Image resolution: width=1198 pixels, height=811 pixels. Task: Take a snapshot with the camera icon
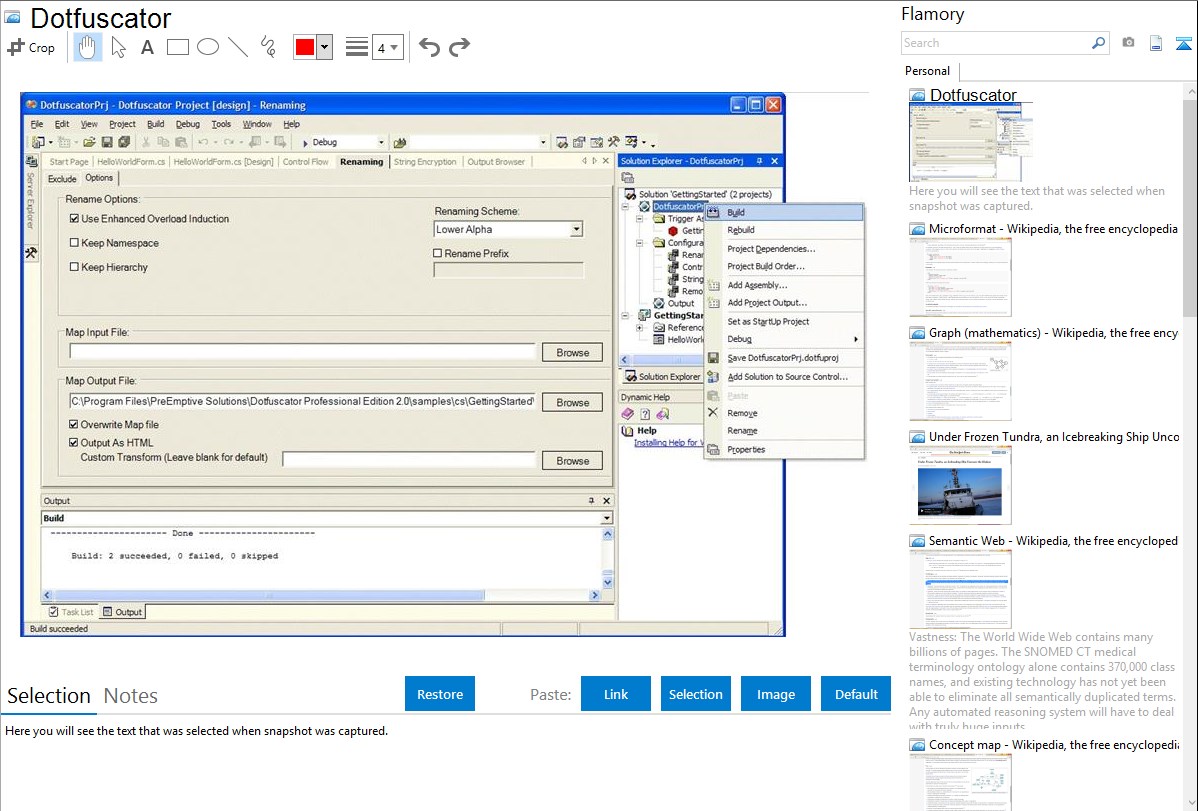tap(1128, 43)
